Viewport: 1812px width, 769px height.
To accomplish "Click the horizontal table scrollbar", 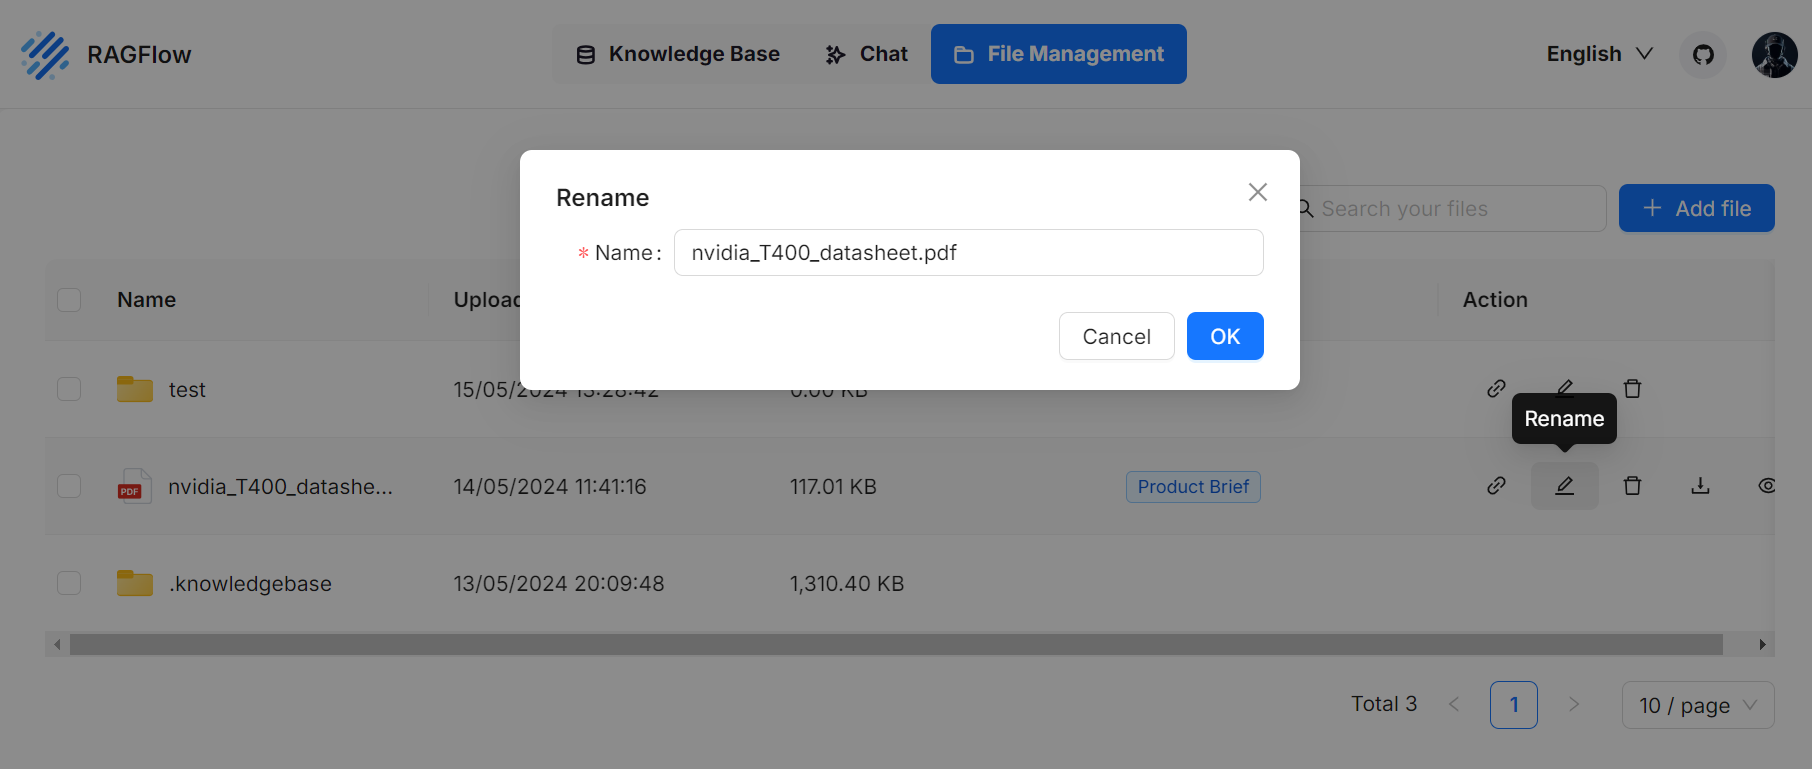I will coord(895,645).
